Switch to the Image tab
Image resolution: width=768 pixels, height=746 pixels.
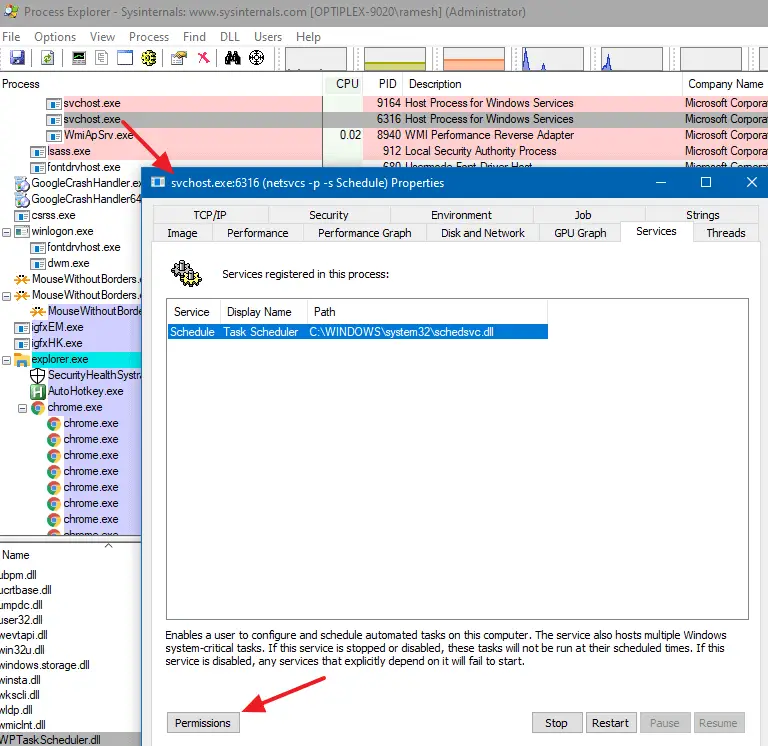[182, 233]
